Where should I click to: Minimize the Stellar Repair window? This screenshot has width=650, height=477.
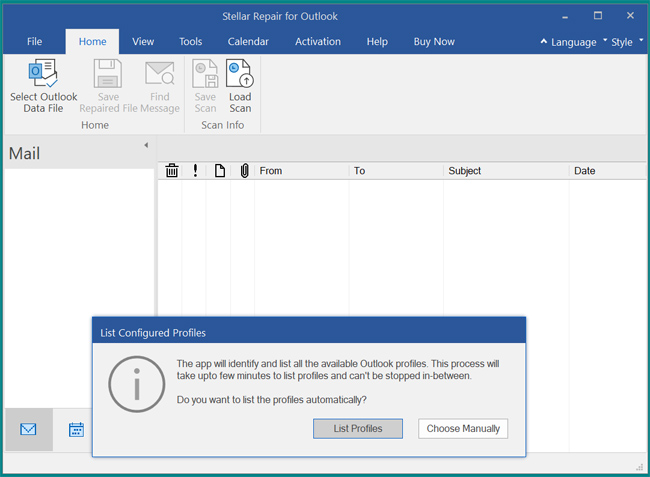[x=565, y=17]
